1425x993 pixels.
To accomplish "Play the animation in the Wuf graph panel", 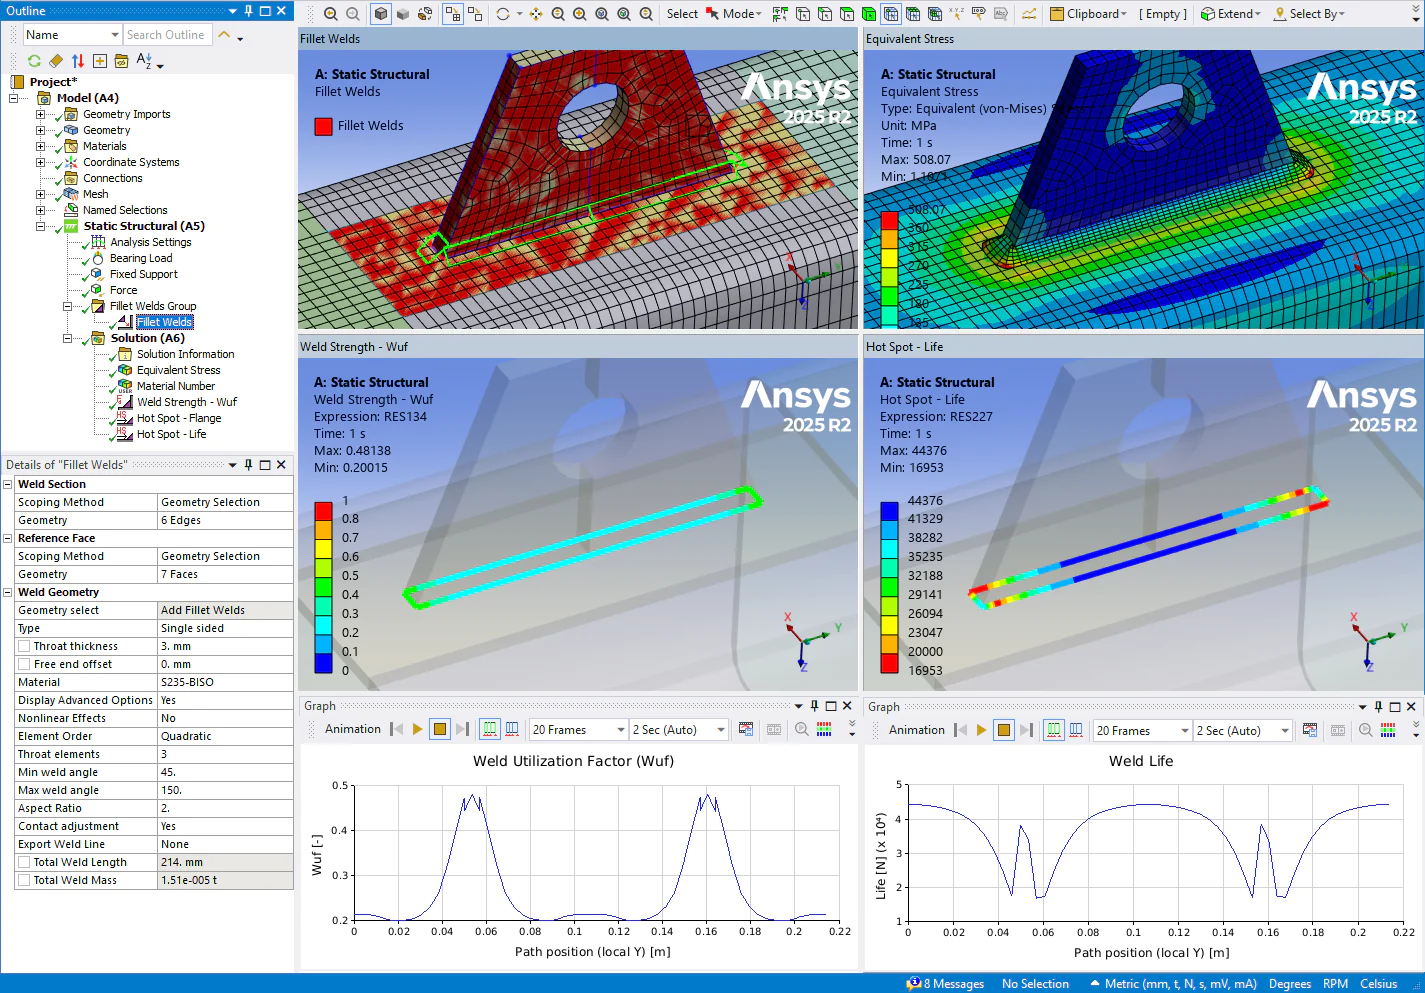I will (418, 729).
